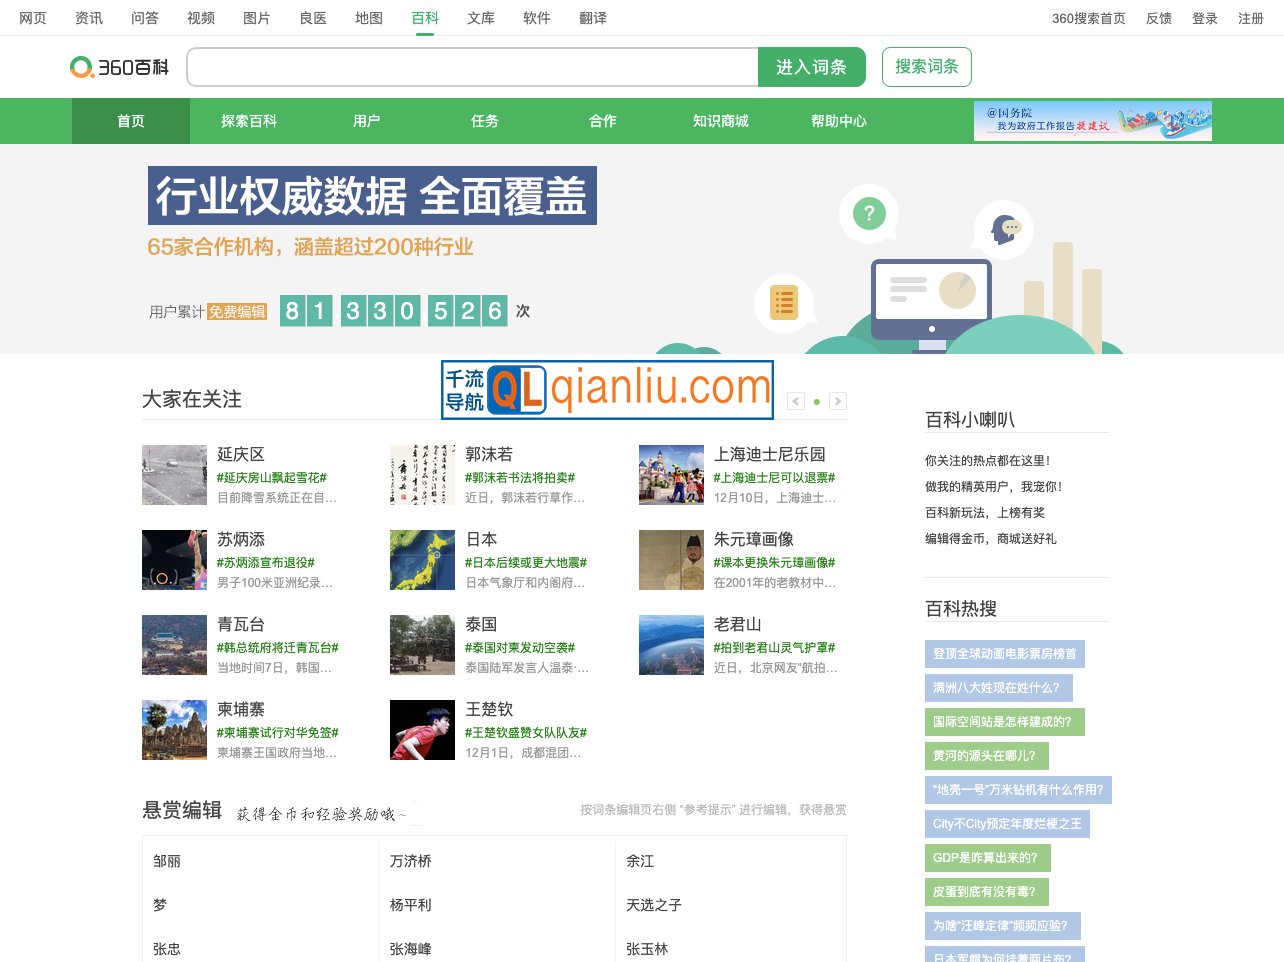
Task: Click the 搜索词条 button
Action: pyautogui.click(x=926, y=67)
